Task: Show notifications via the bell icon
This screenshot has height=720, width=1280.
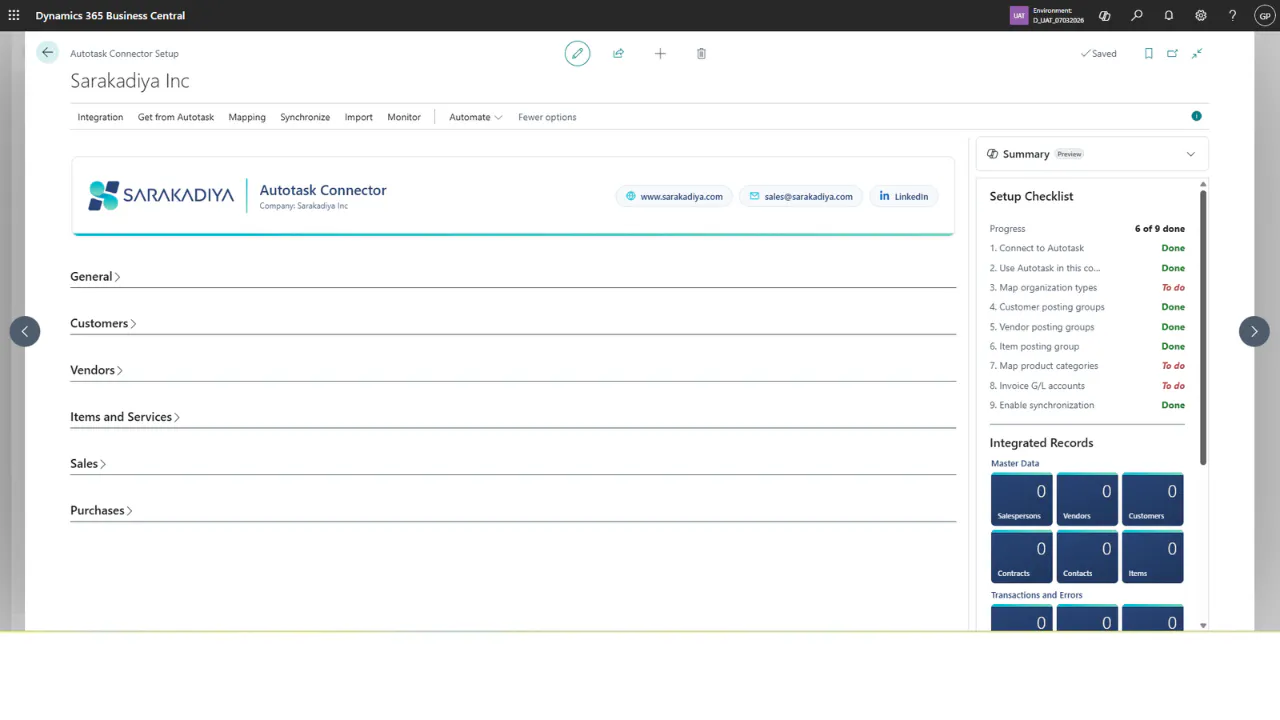Action: (x=1169, y=15)
